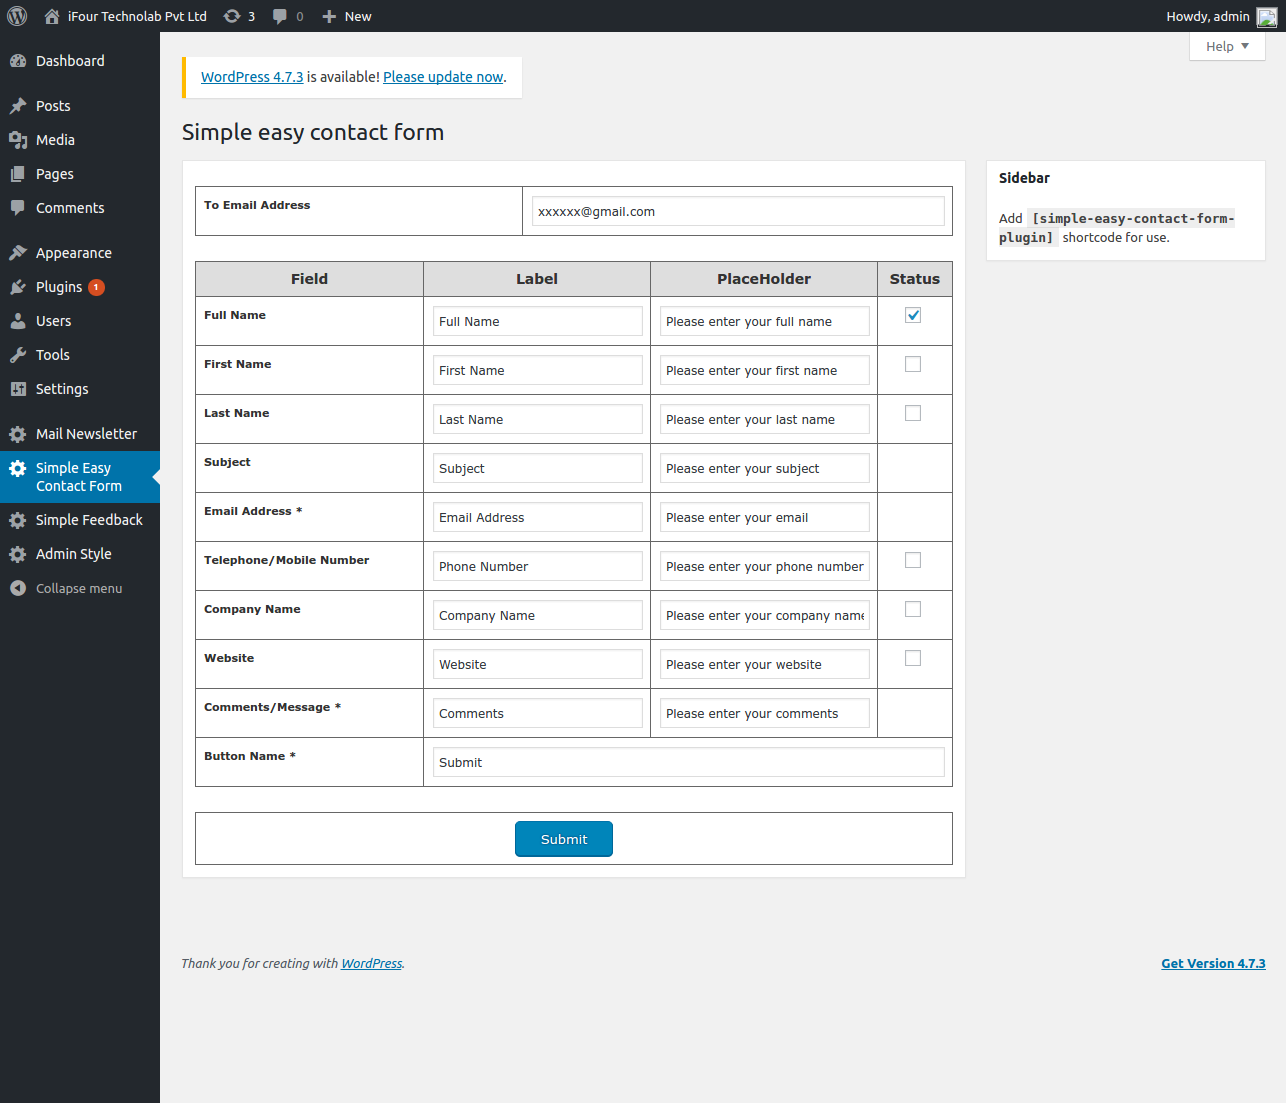The height and width of the screenshot is (1103, 1286).
Task: Click the blue Submit button
Action: coord(564,839)
